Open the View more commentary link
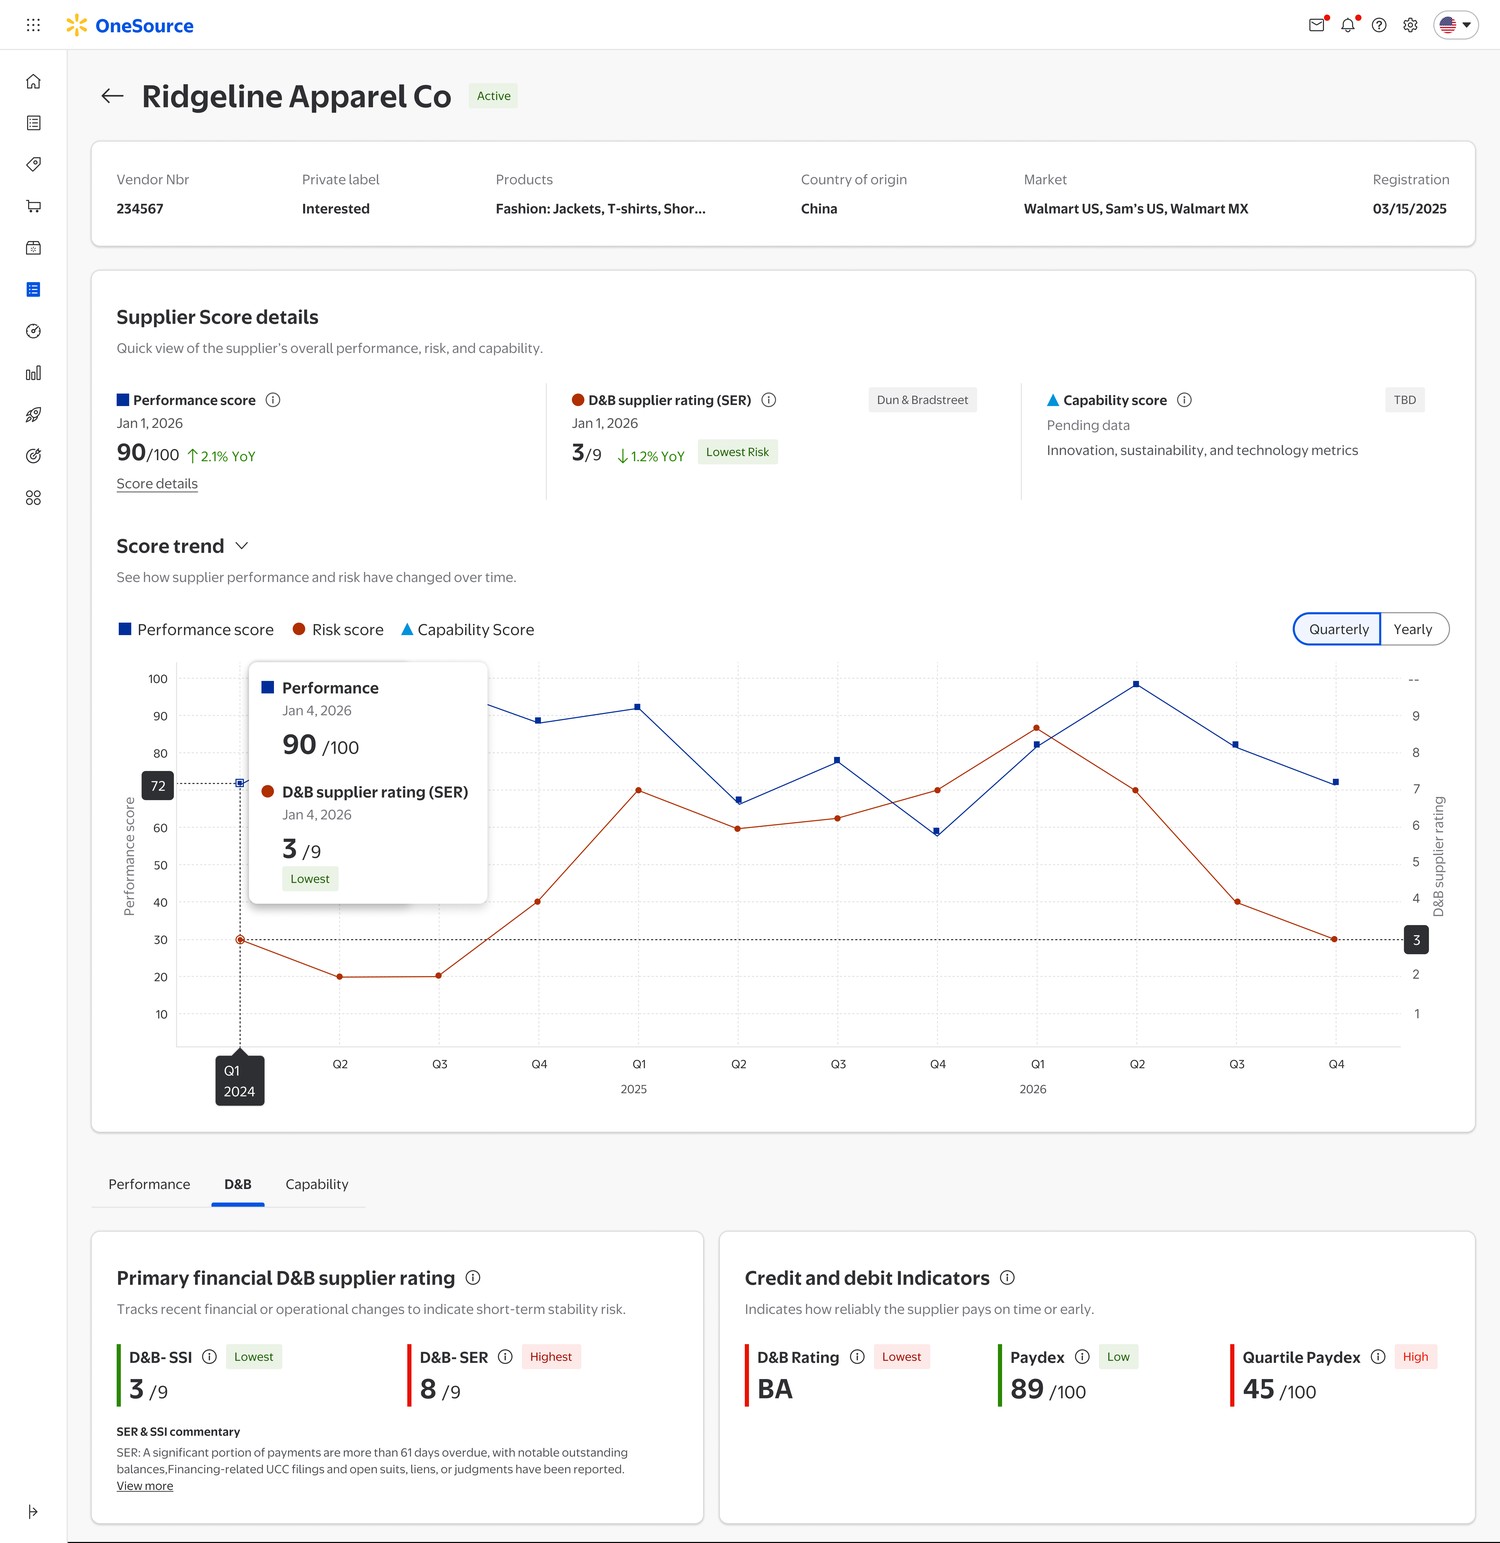1500x1543 pixels. tap(145, 1486)
